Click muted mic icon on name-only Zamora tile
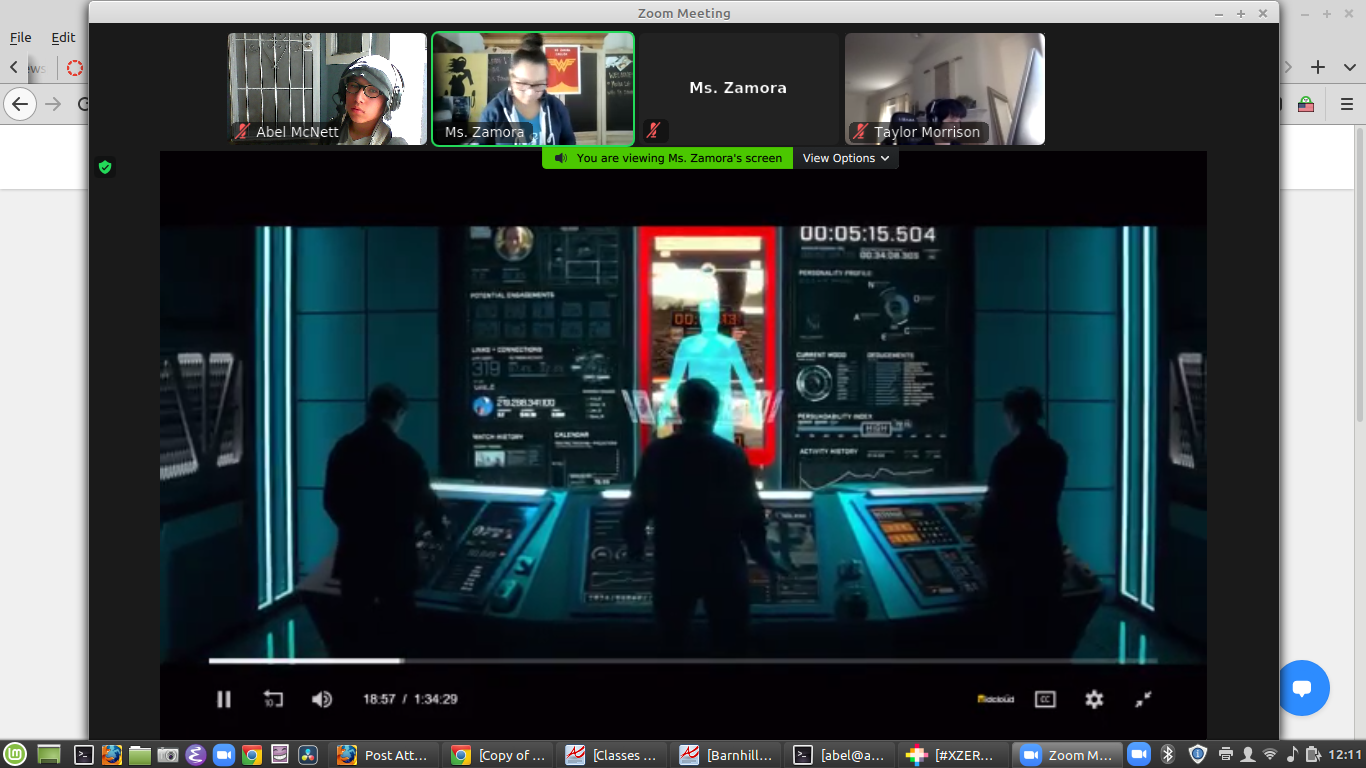Screen dimensions: 1366x768 coord(653,131)
